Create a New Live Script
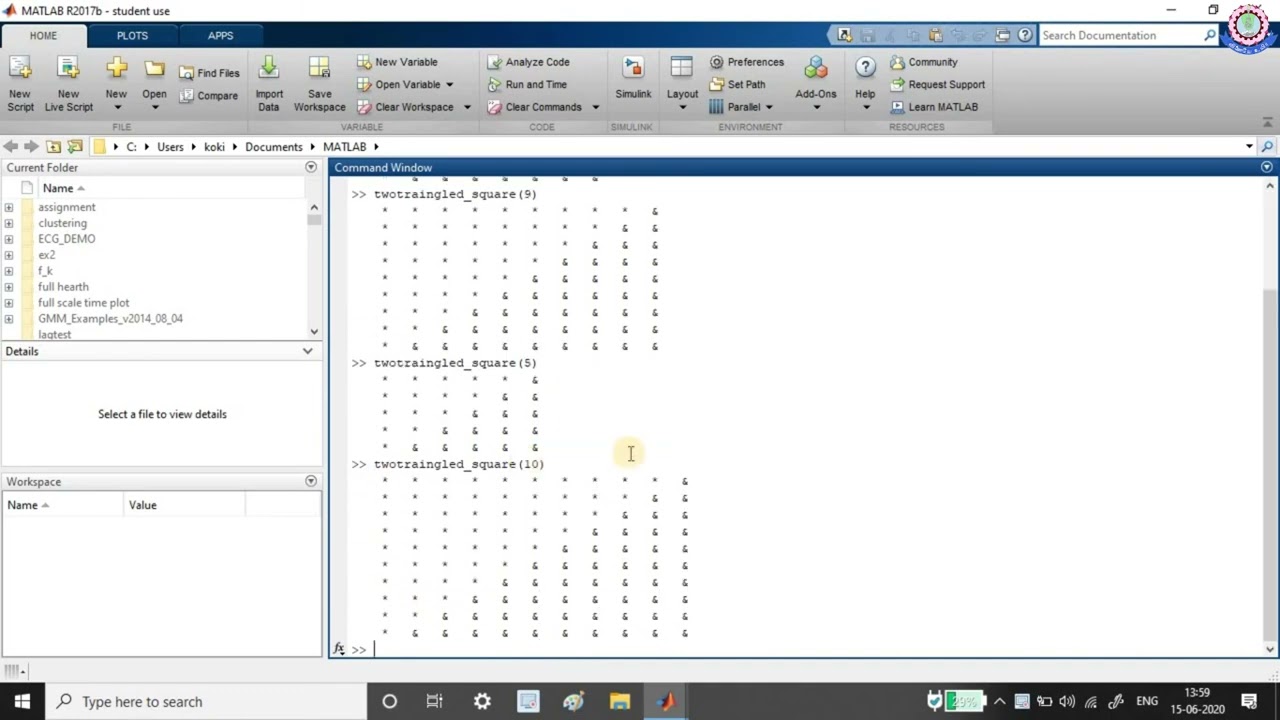1280x720 pixels. tap(68, 84)
